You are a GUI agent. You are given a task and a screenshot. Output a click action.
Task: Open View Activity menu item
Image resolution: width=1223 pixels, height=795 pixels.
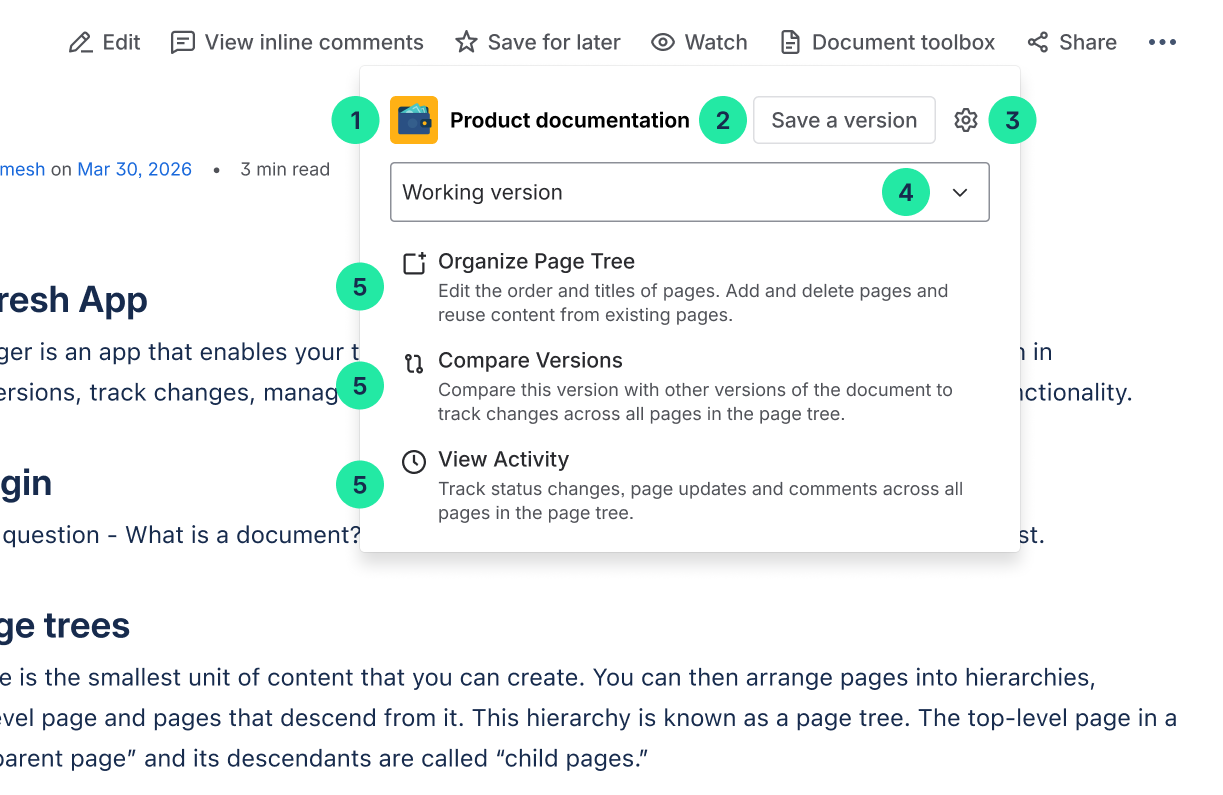pos(504,460)
